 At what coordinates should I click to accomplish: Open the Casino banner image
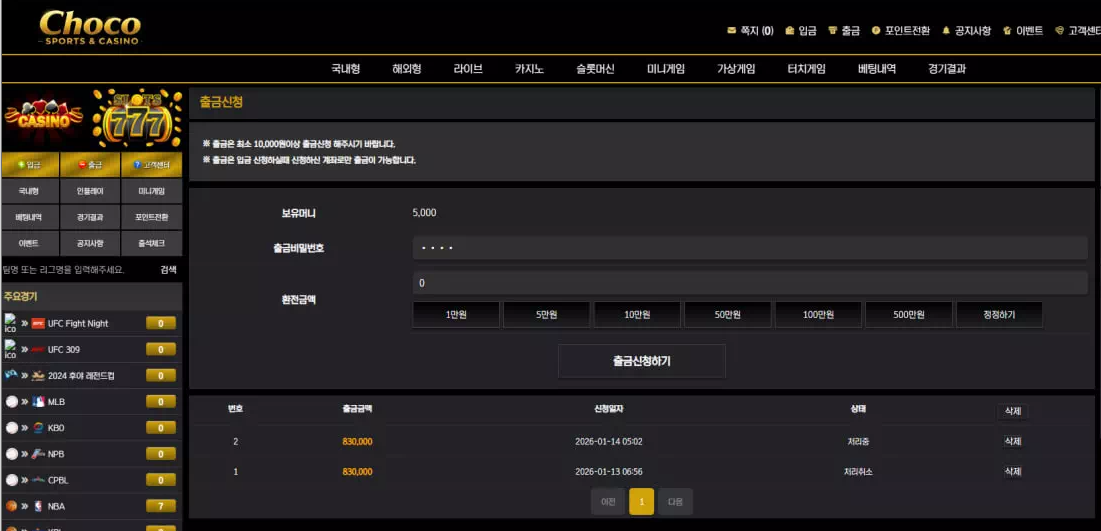[x=45, y=118]
